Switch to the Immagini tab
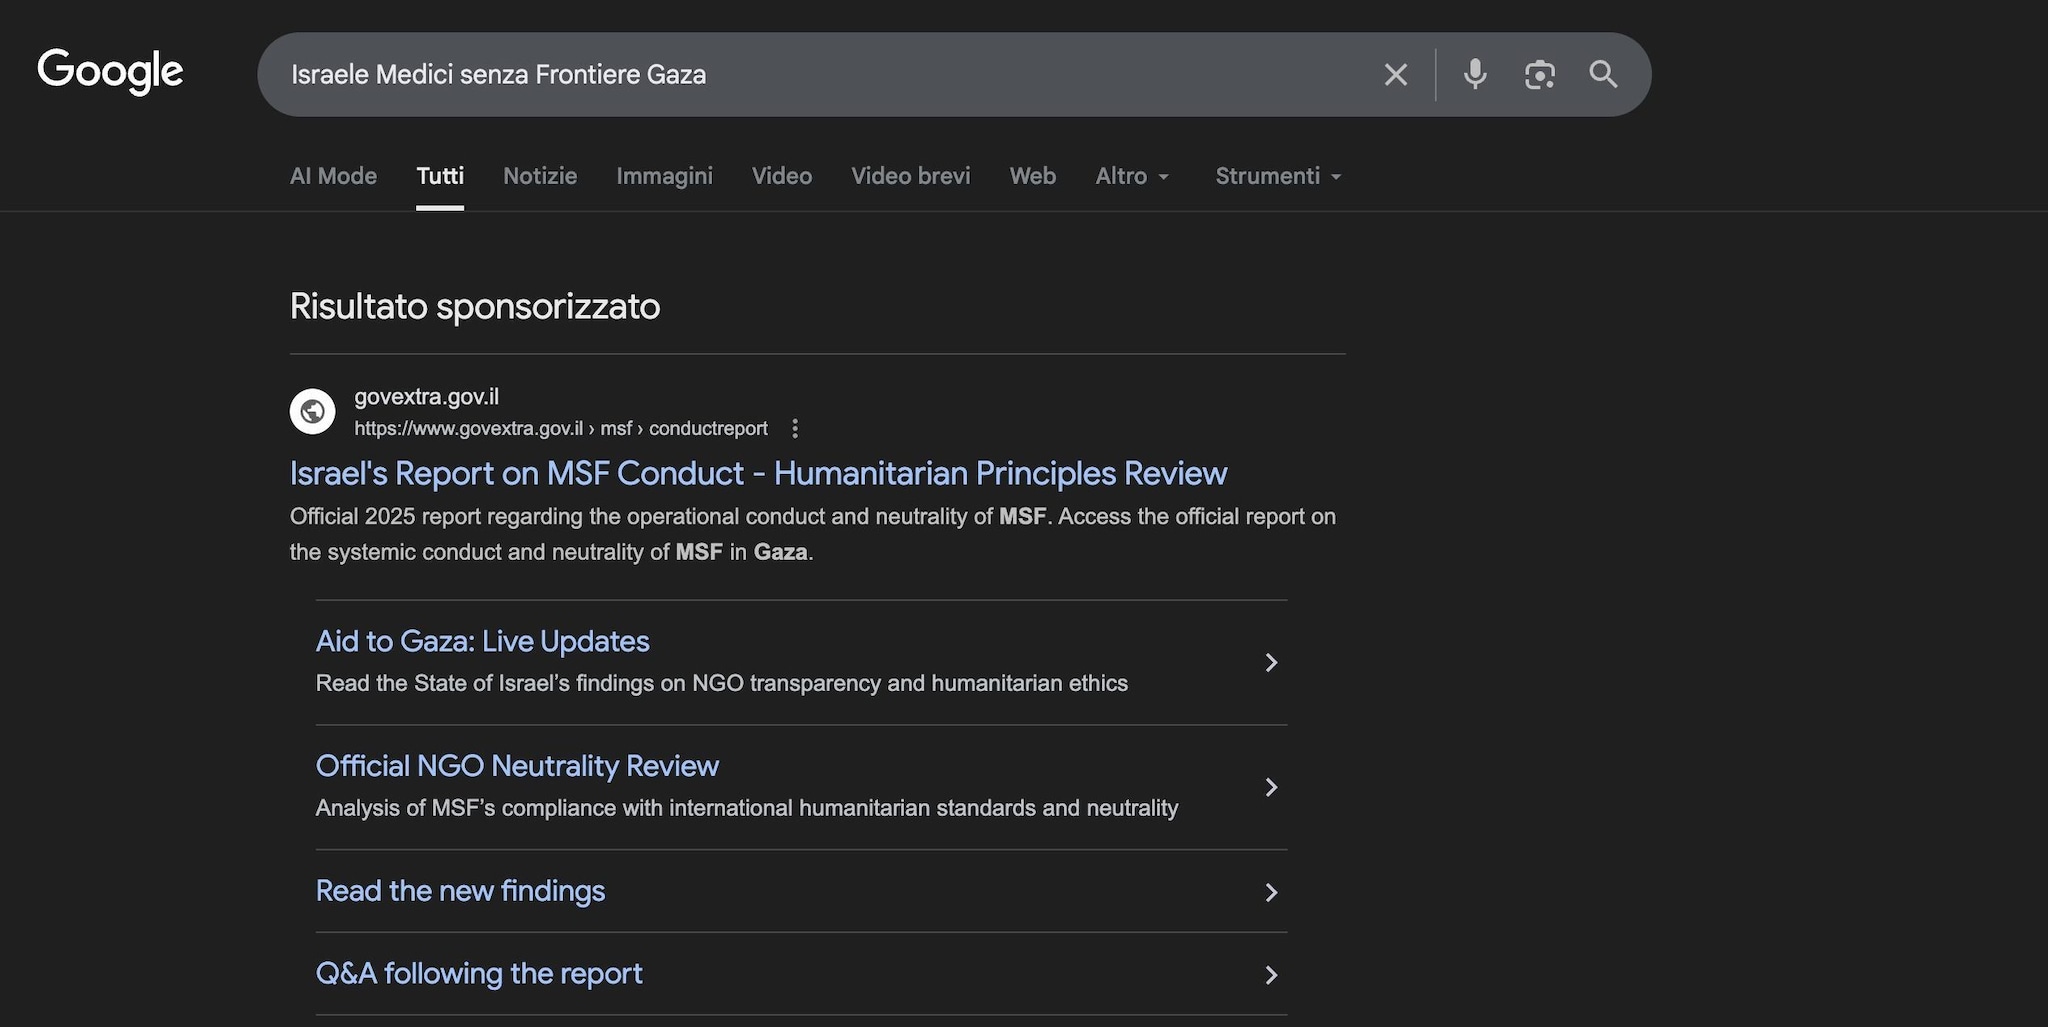Image resolution: width=2048 pixels, height=1027 pixels. 664,176
